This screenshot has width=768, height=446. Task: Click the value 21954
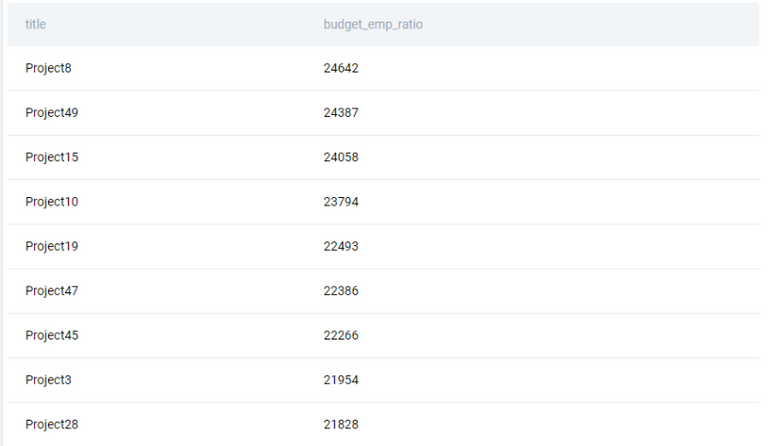pos(341,380)
